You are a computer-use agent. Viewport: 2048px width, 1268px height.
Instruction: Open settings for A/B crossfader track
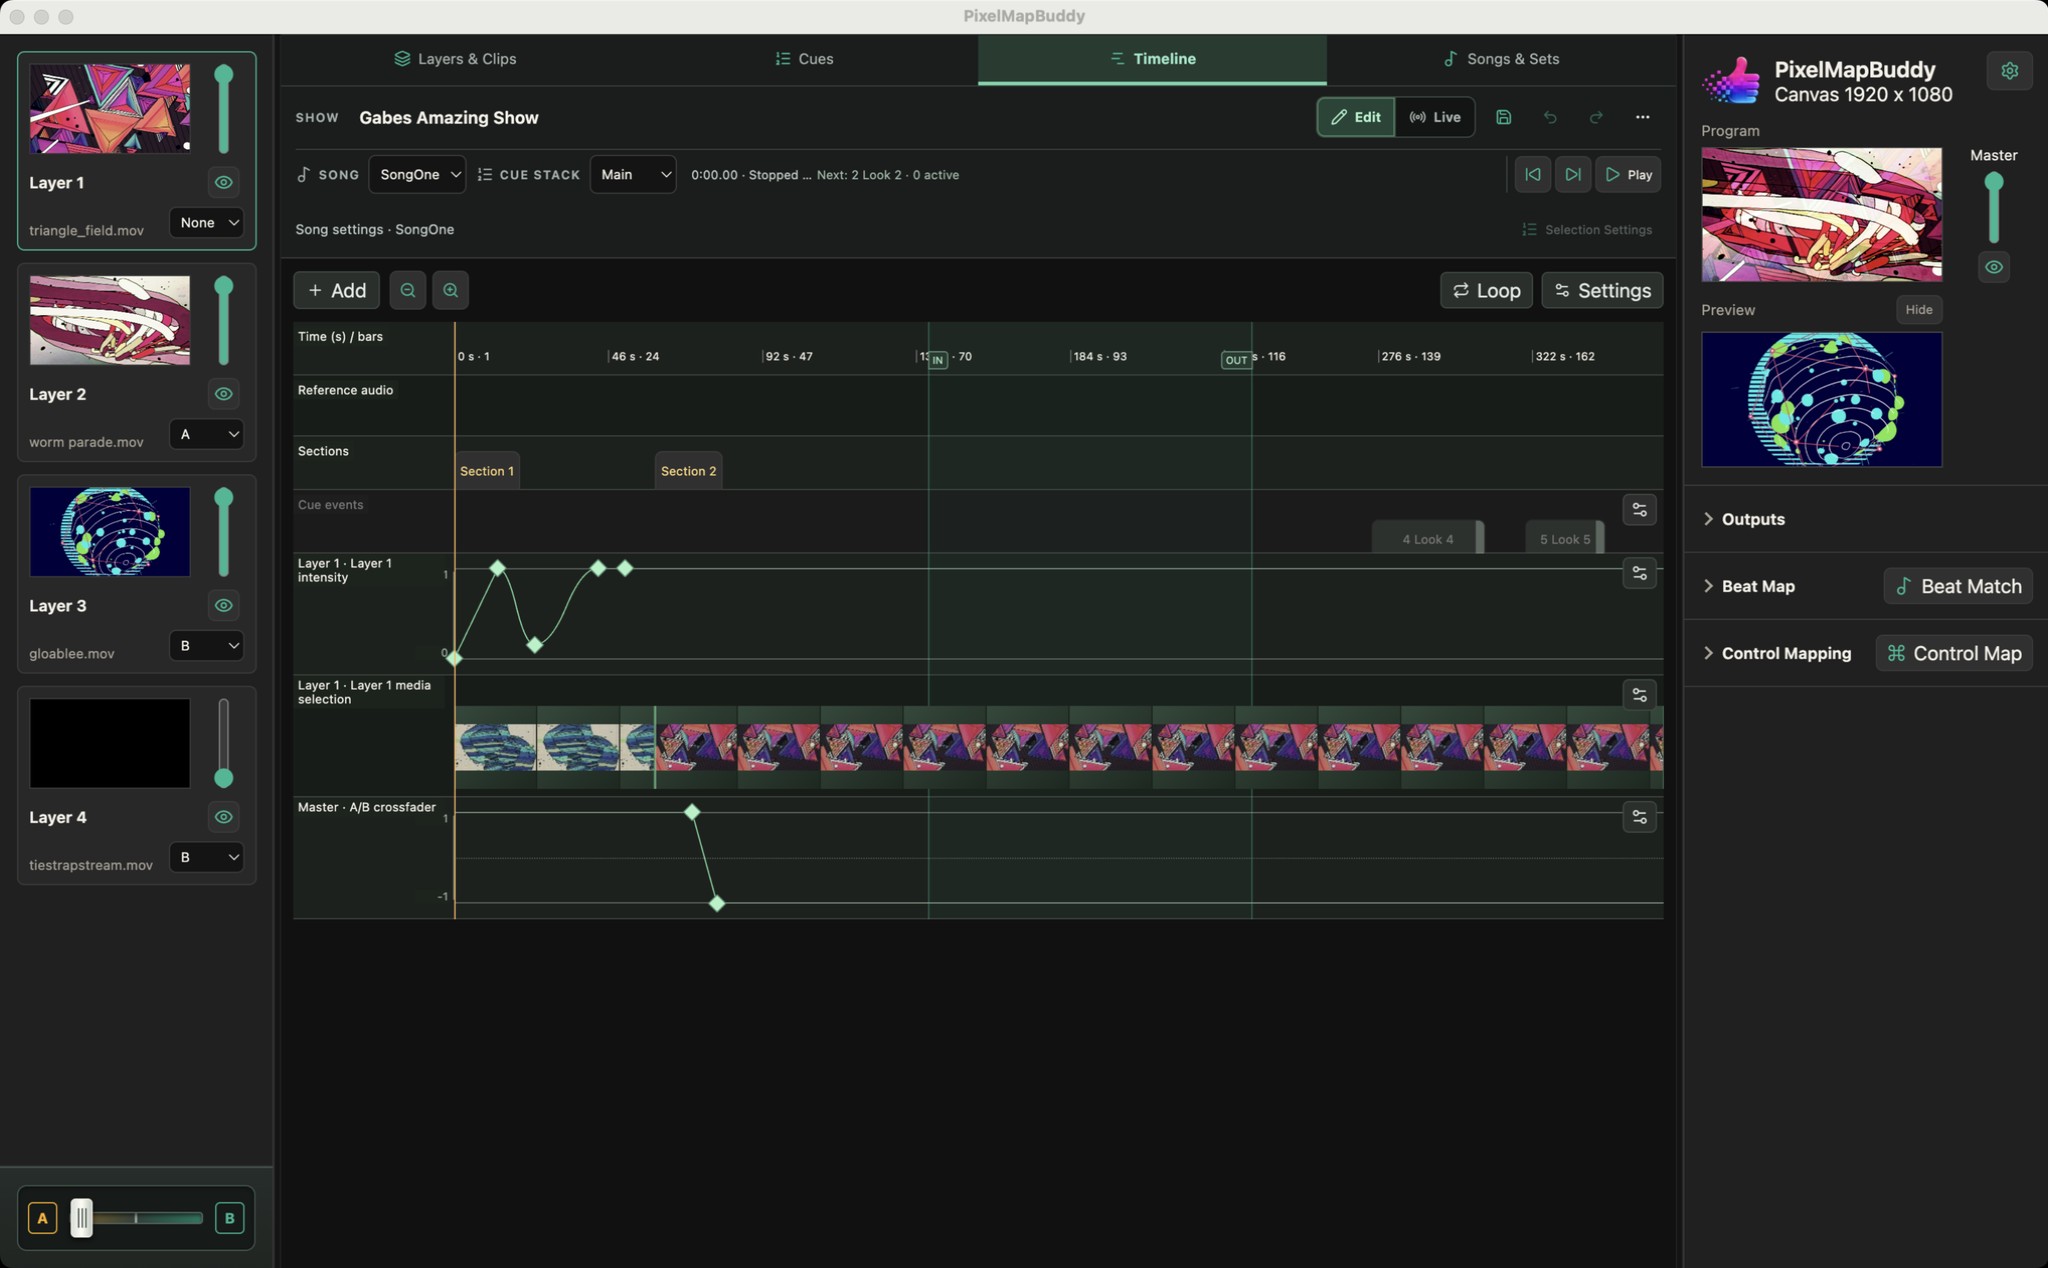(1639, 817)
